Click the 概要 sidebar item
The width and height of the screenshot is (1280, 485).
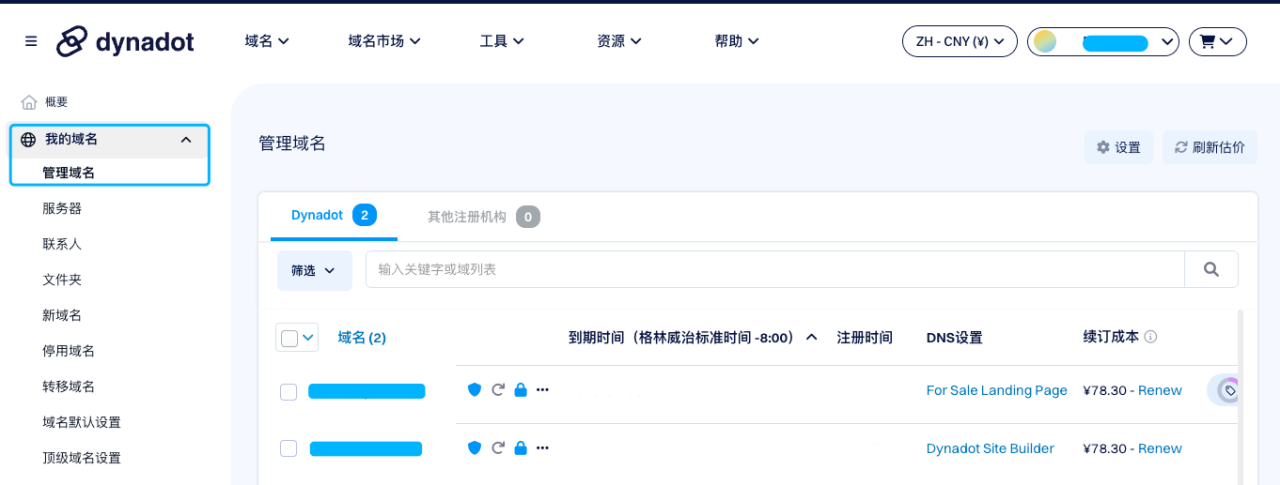click(x=56, y=102)
